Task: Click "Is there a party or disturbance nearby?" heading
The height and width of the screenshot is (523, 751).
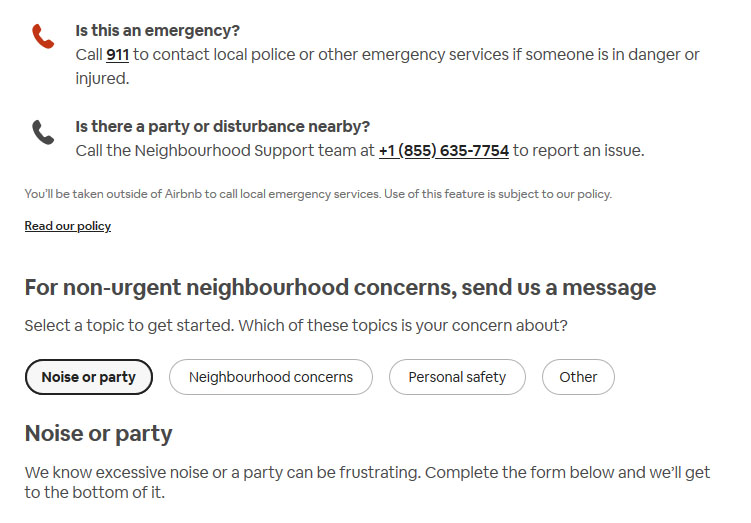Action: coord(222,127)
